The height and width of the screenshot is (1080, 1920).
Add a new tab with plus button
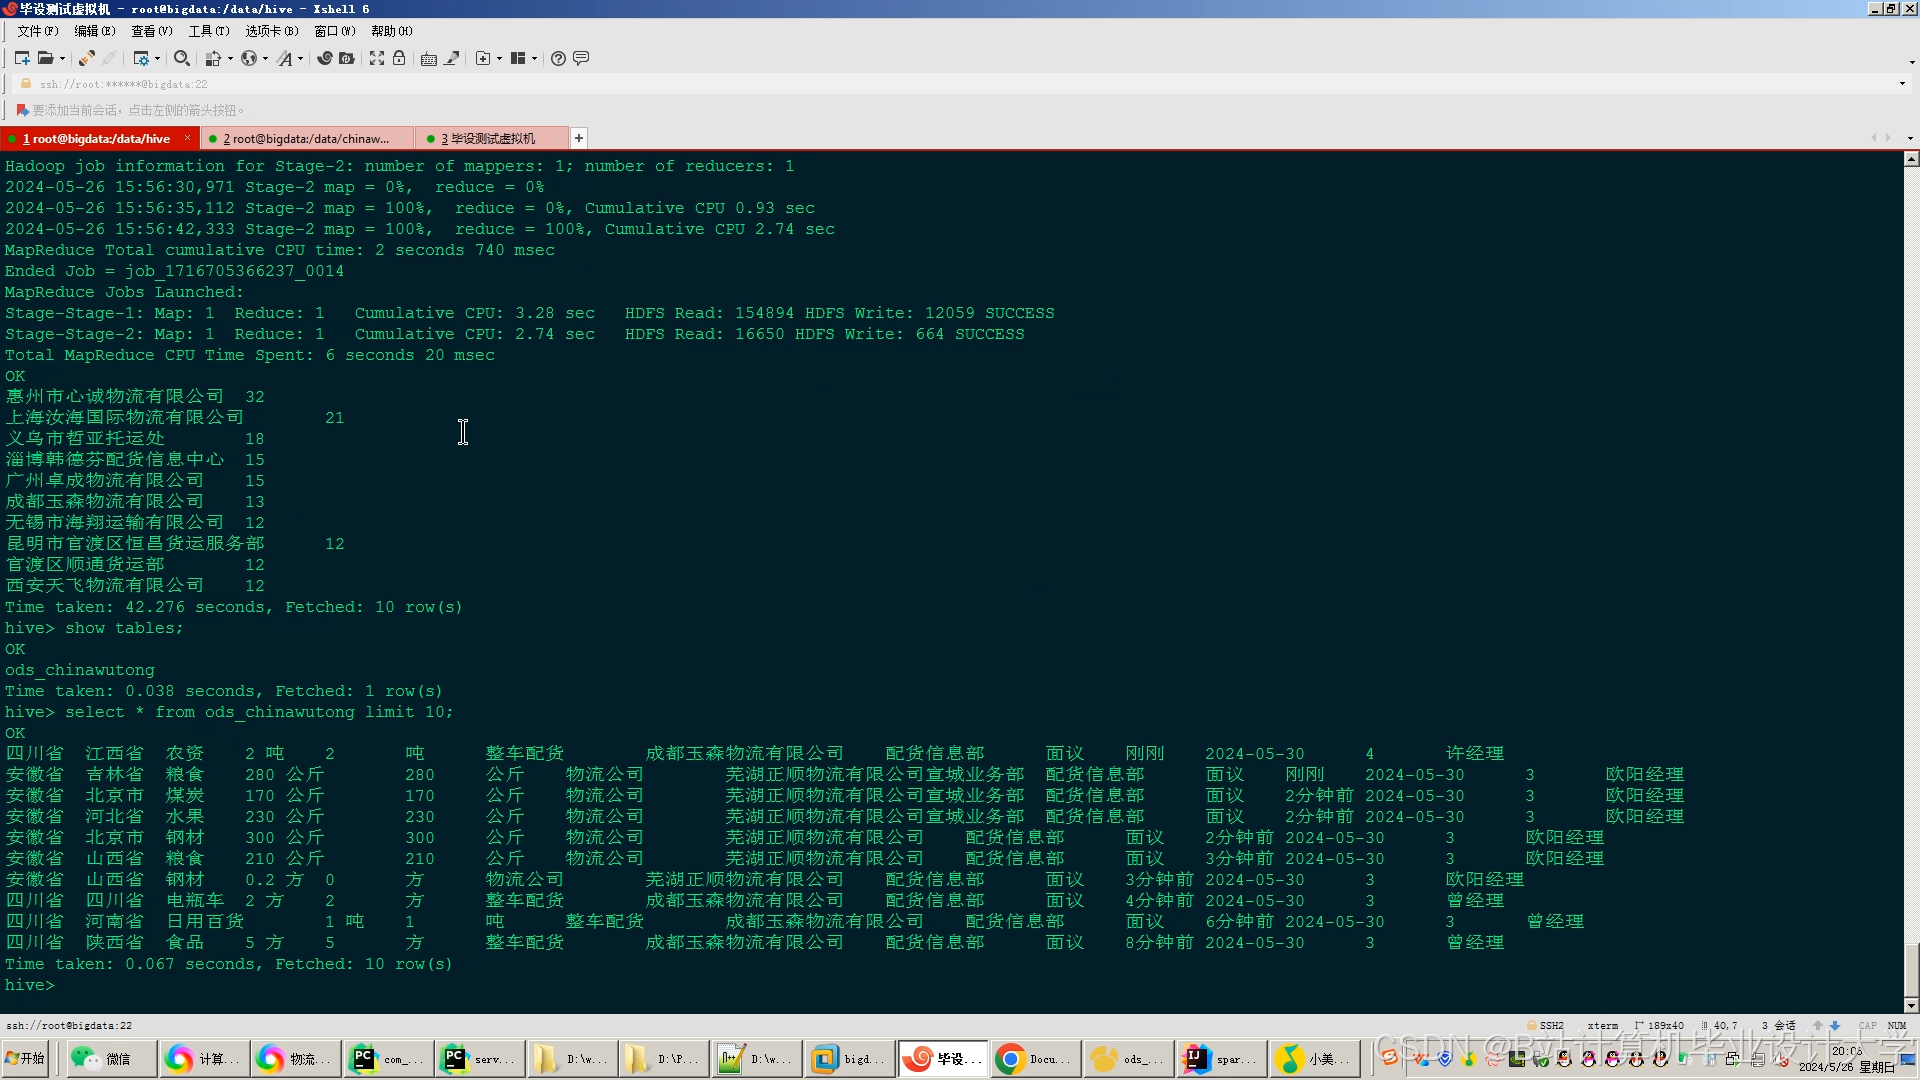pyautogui.click(x=578, y=138)
